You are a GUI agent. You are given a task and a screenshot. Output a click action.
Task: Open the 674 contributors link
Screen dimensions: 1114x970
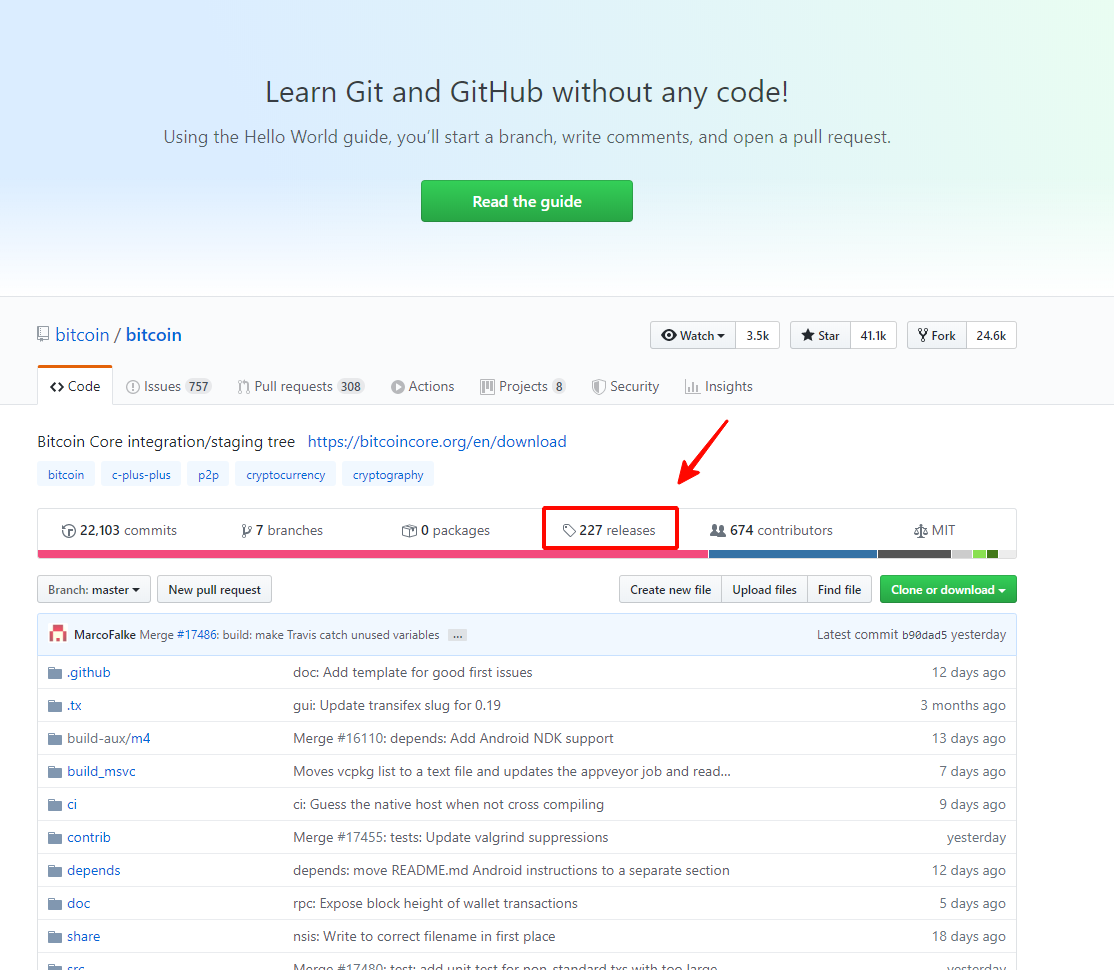772,530
